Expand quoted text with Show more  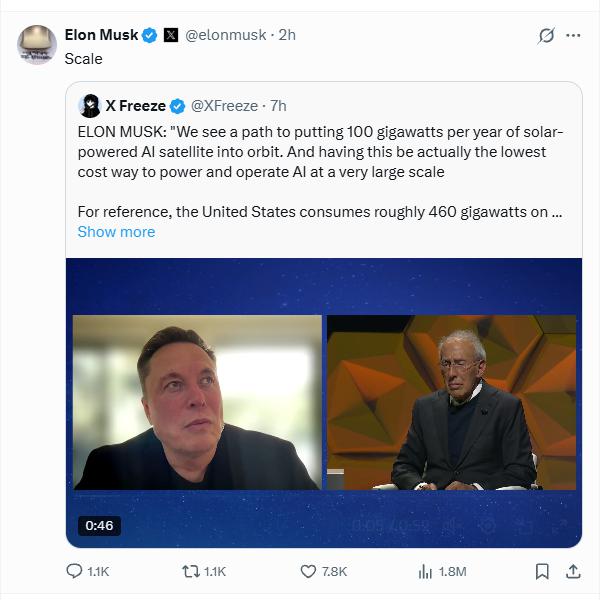(116, 232)
